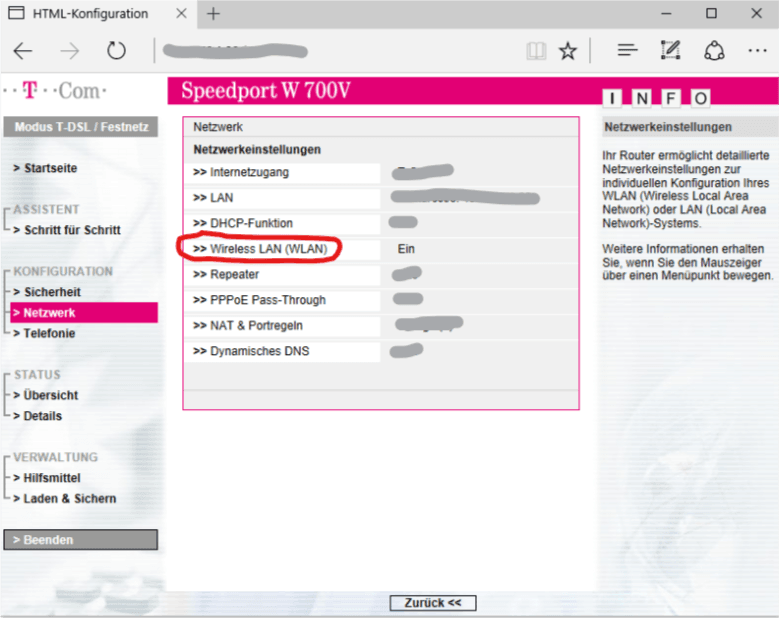779x618 pixels.
Task: Maximize the browser window
Action: [x=711, y=13]
